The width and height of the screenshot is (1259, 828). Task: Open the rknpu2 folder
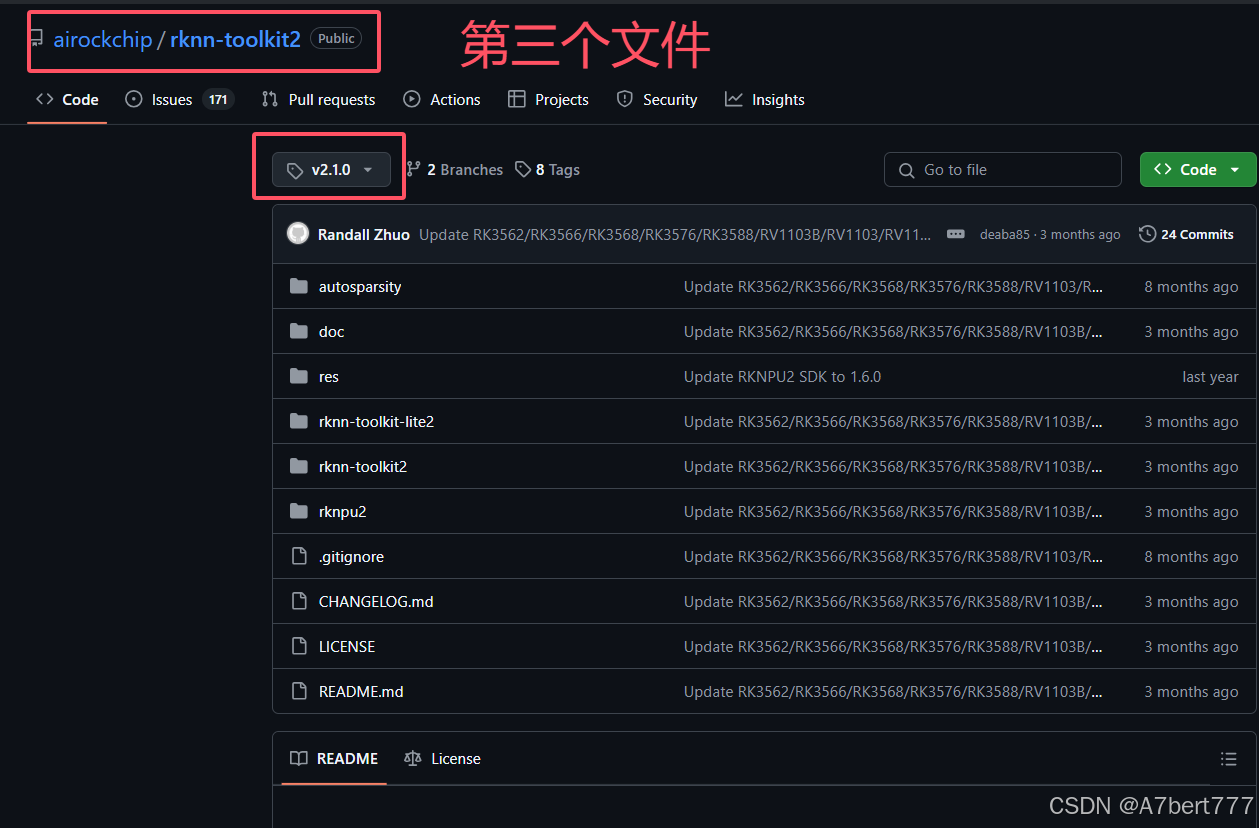[343, 512]
